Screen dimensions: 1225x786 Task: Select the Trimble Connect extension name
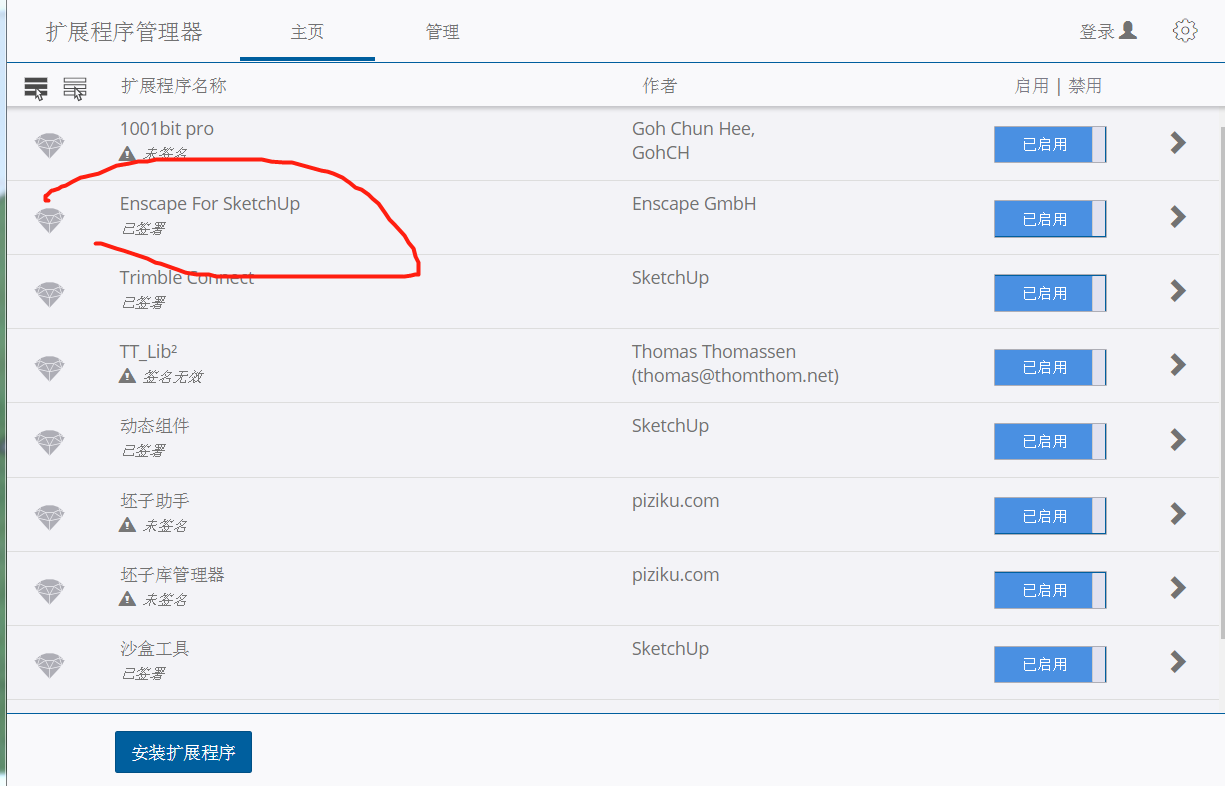pos(187,278)
